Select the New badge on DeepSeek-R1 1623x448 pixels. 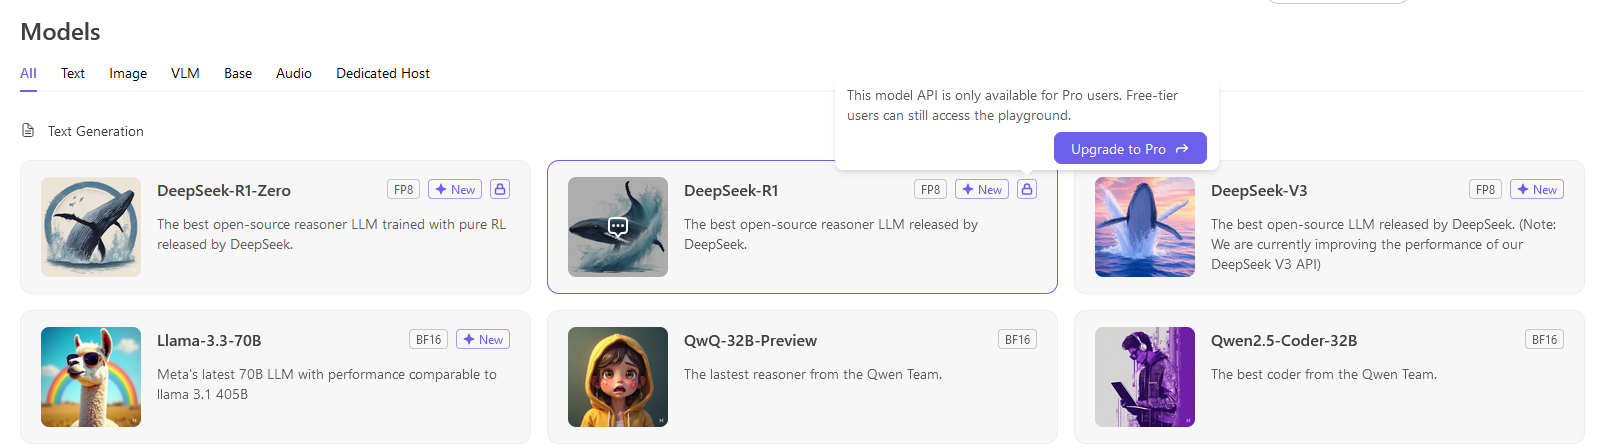[982, 189]
